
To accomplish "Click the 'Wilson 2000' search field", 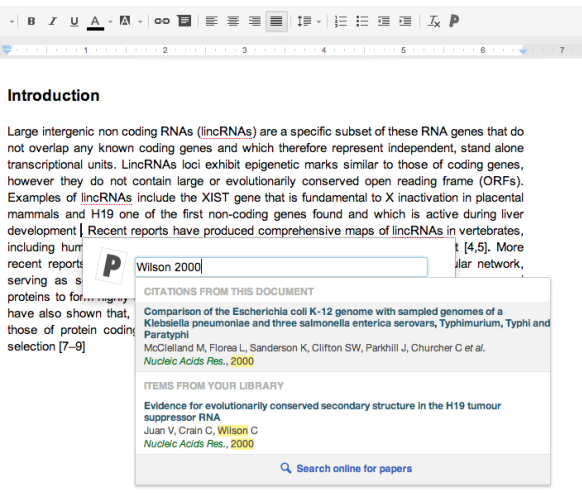I will [281, 267].
